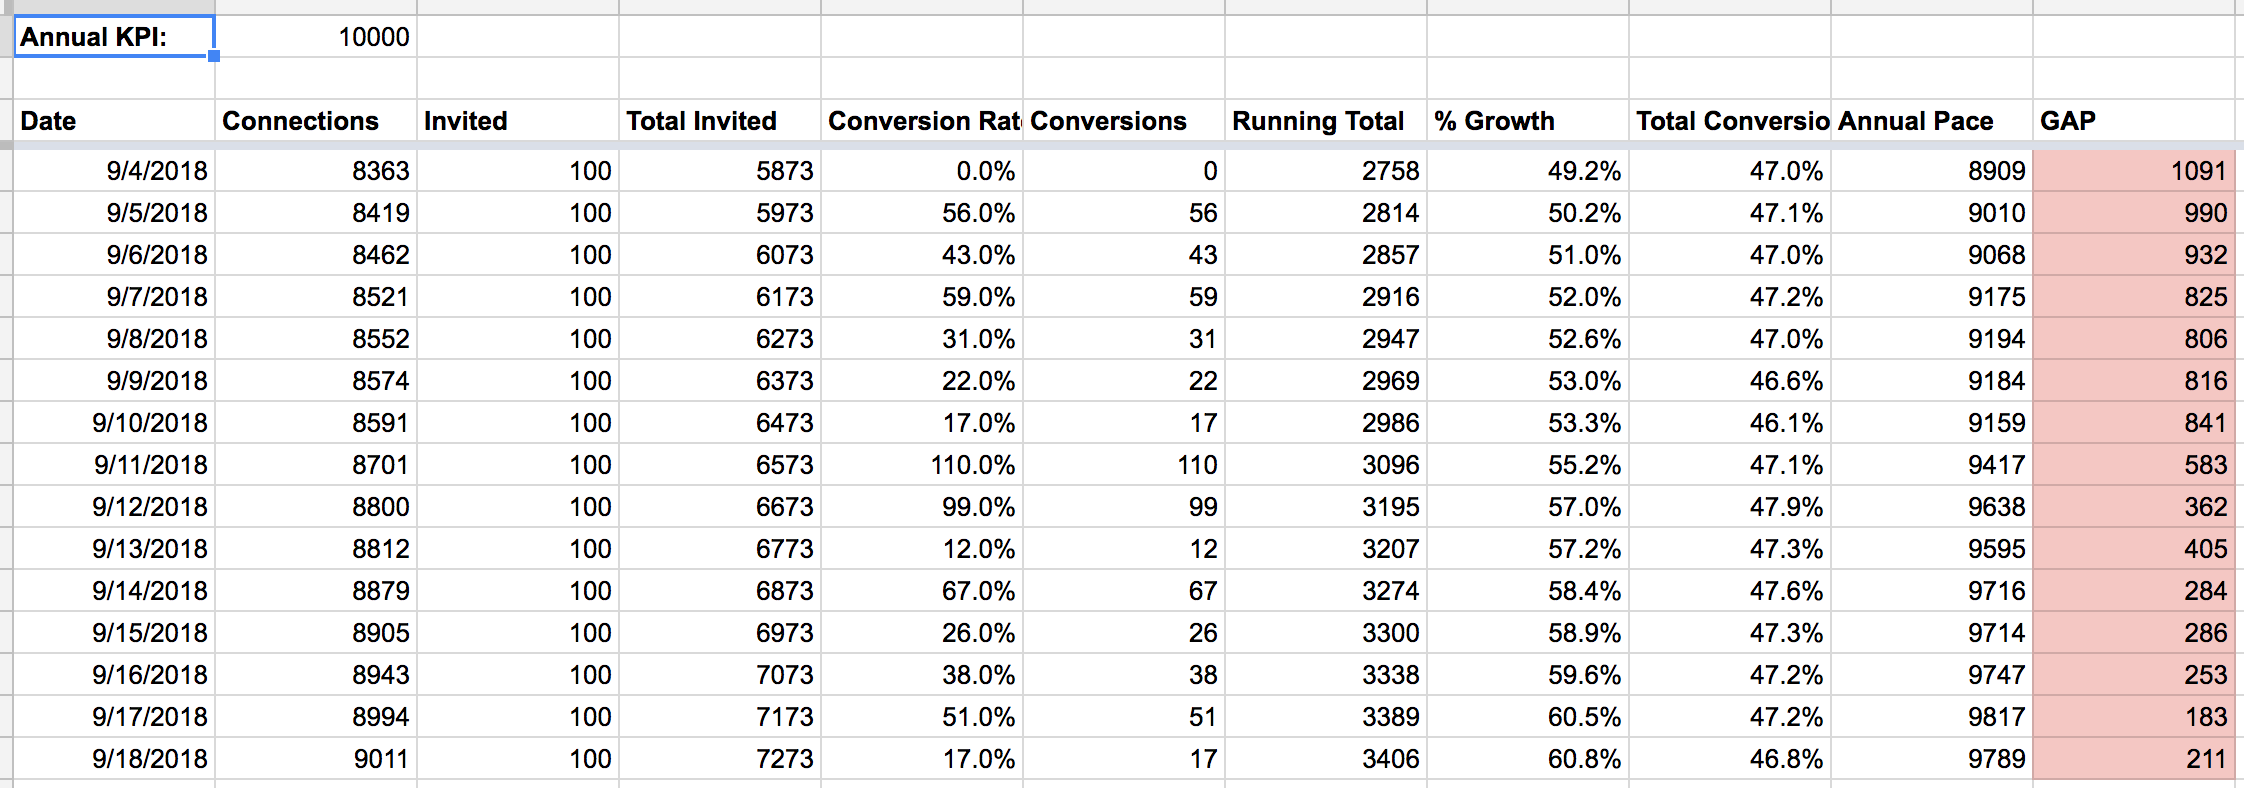This screenshot has height=788, width=2244.
Task: Select the Total Conversion header cell
Action: [x=1730, y=120]
